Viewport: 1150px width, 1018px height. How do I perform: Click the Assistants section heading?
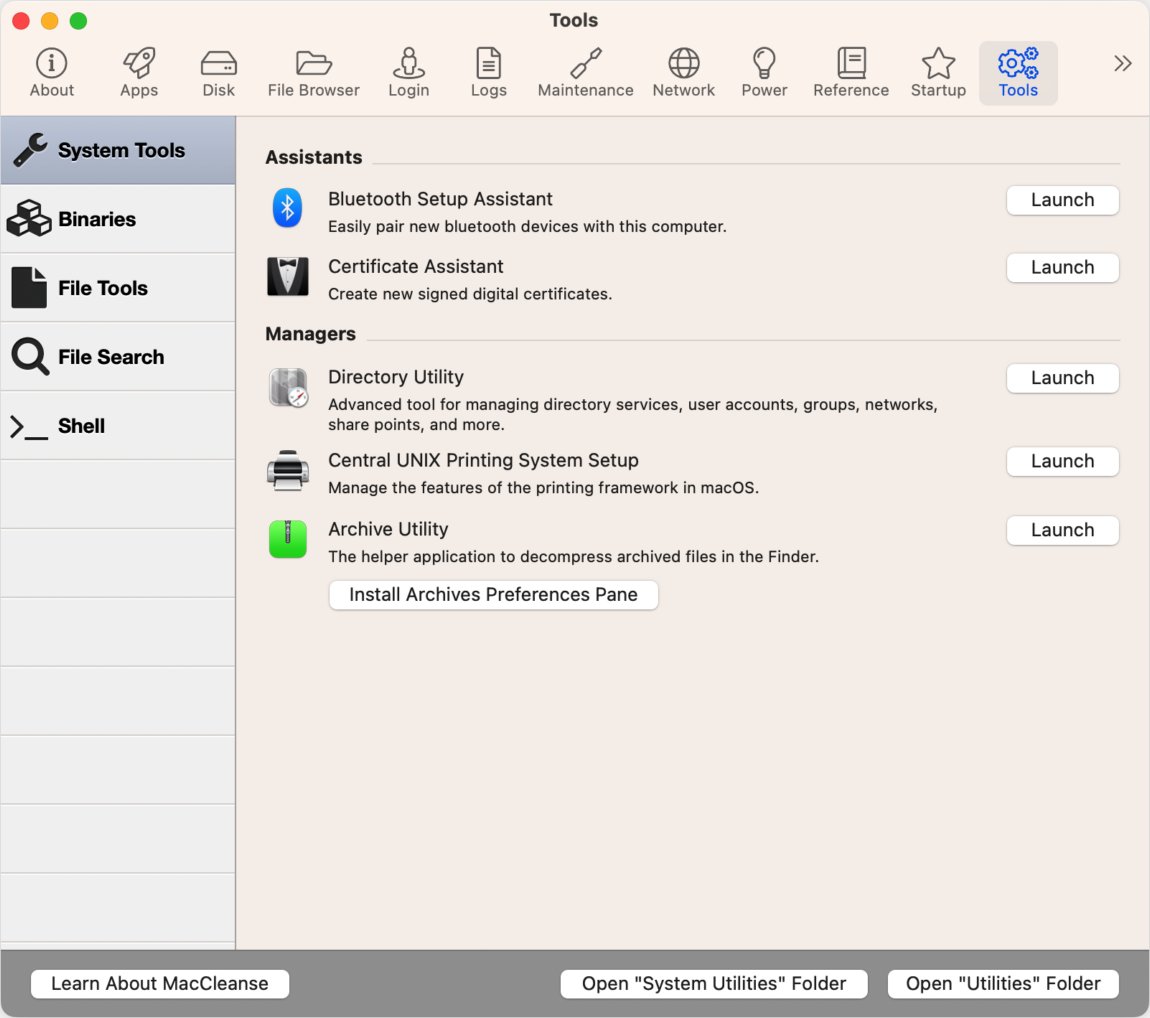click(313, 157)
